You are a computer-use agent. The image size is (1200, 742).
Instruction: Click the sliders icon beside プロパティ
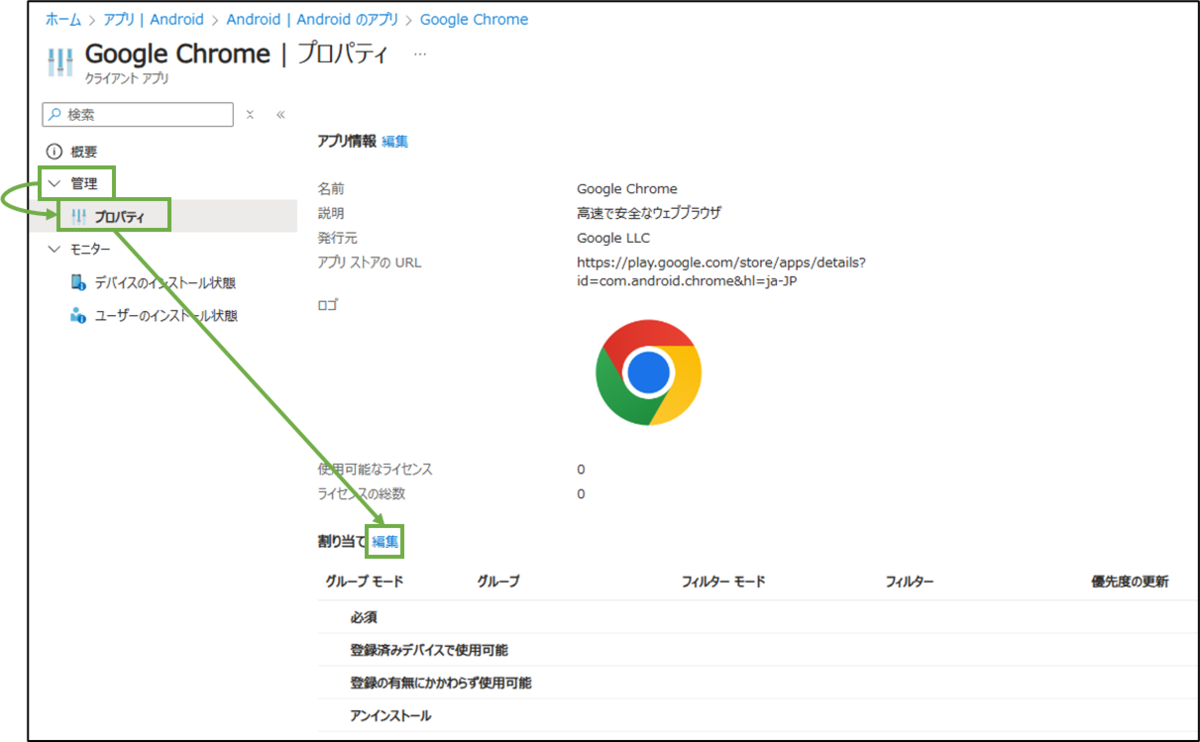[x=79, y=217]
